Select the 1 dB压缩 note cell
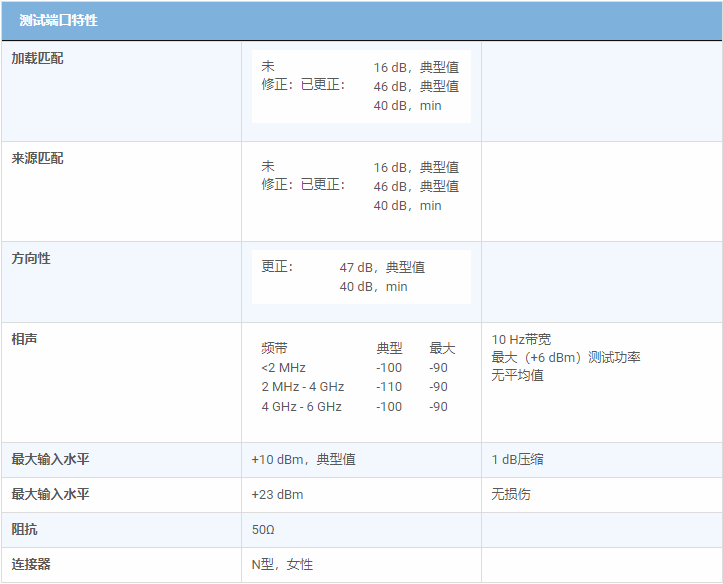This screenshot has width=723, height=584. (x=518, y=459)
